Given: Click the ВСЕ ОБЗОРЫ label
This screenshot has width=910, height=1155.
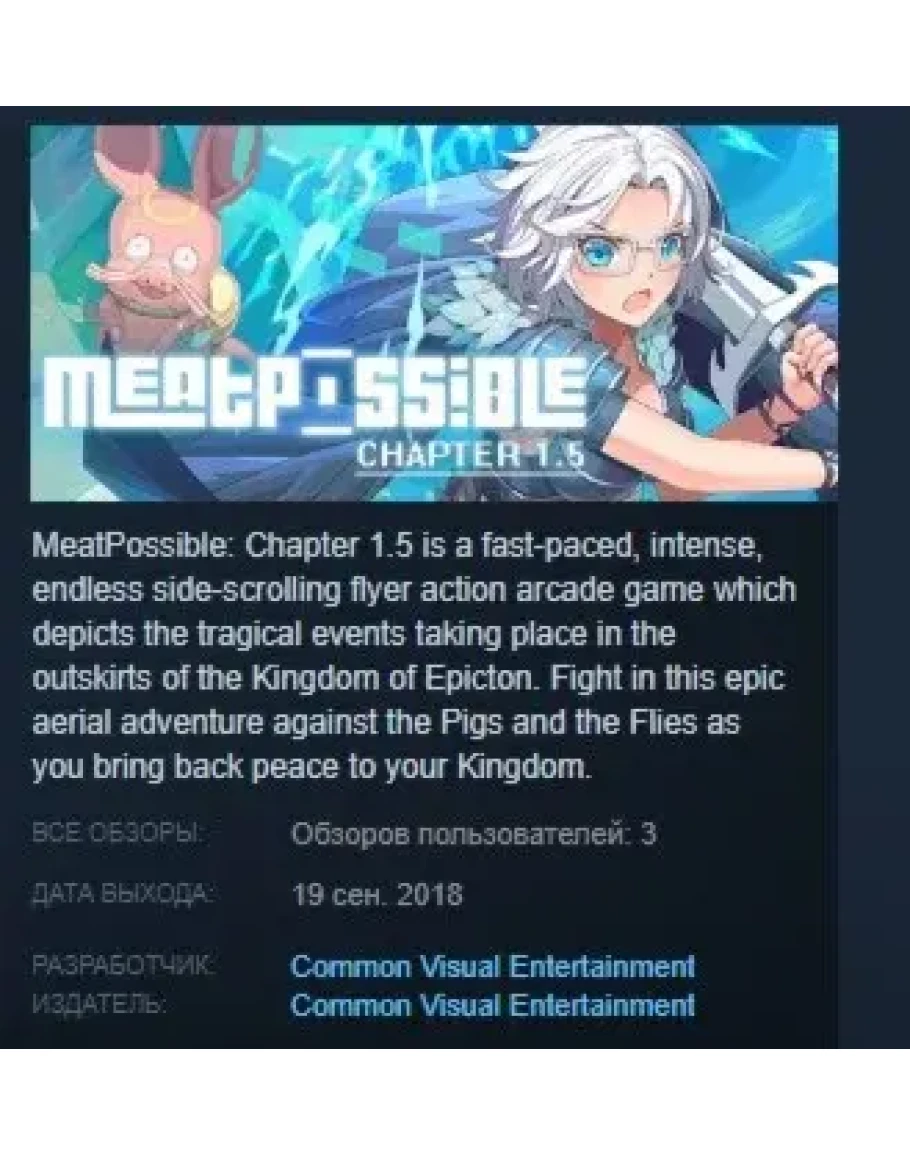Looking at the screenshot, I should (118, 834).
